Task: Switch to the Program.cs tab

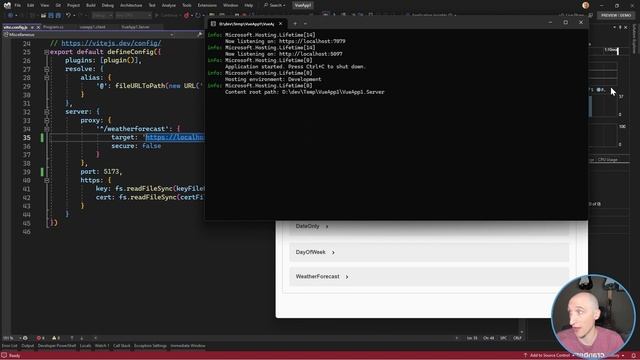Action: 53,27
